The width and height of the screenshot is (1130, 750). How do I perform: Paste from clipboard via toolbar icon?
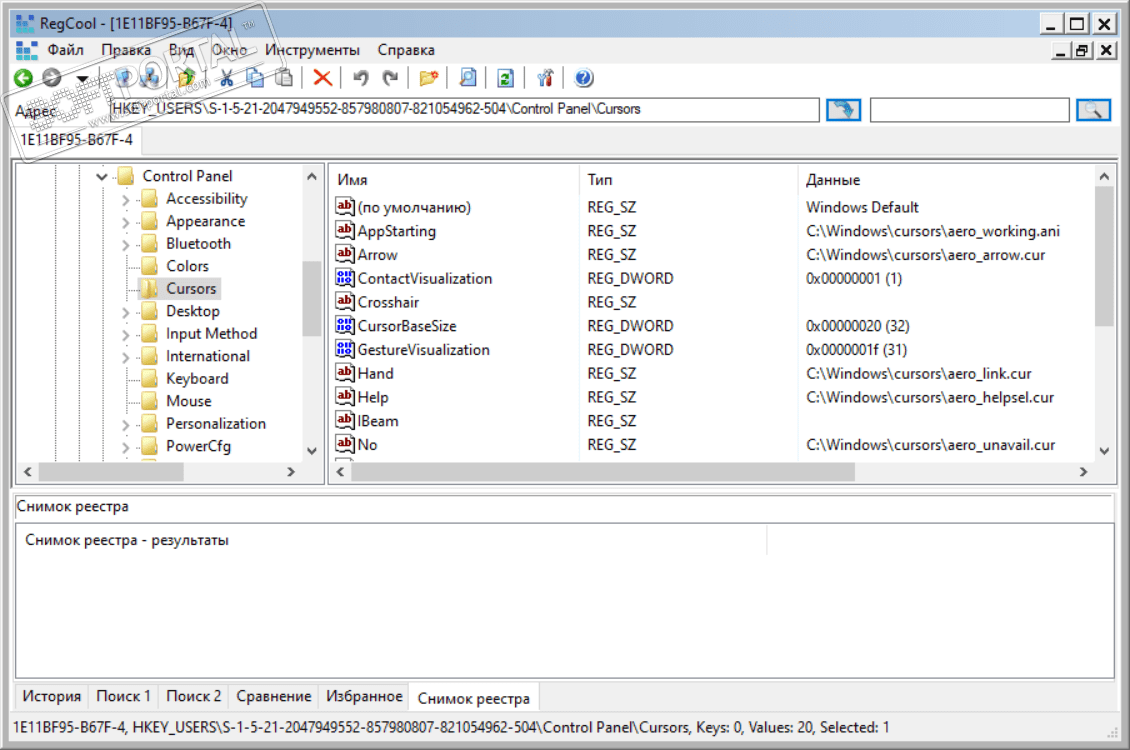pyautogui.click(x=284, y=78)
